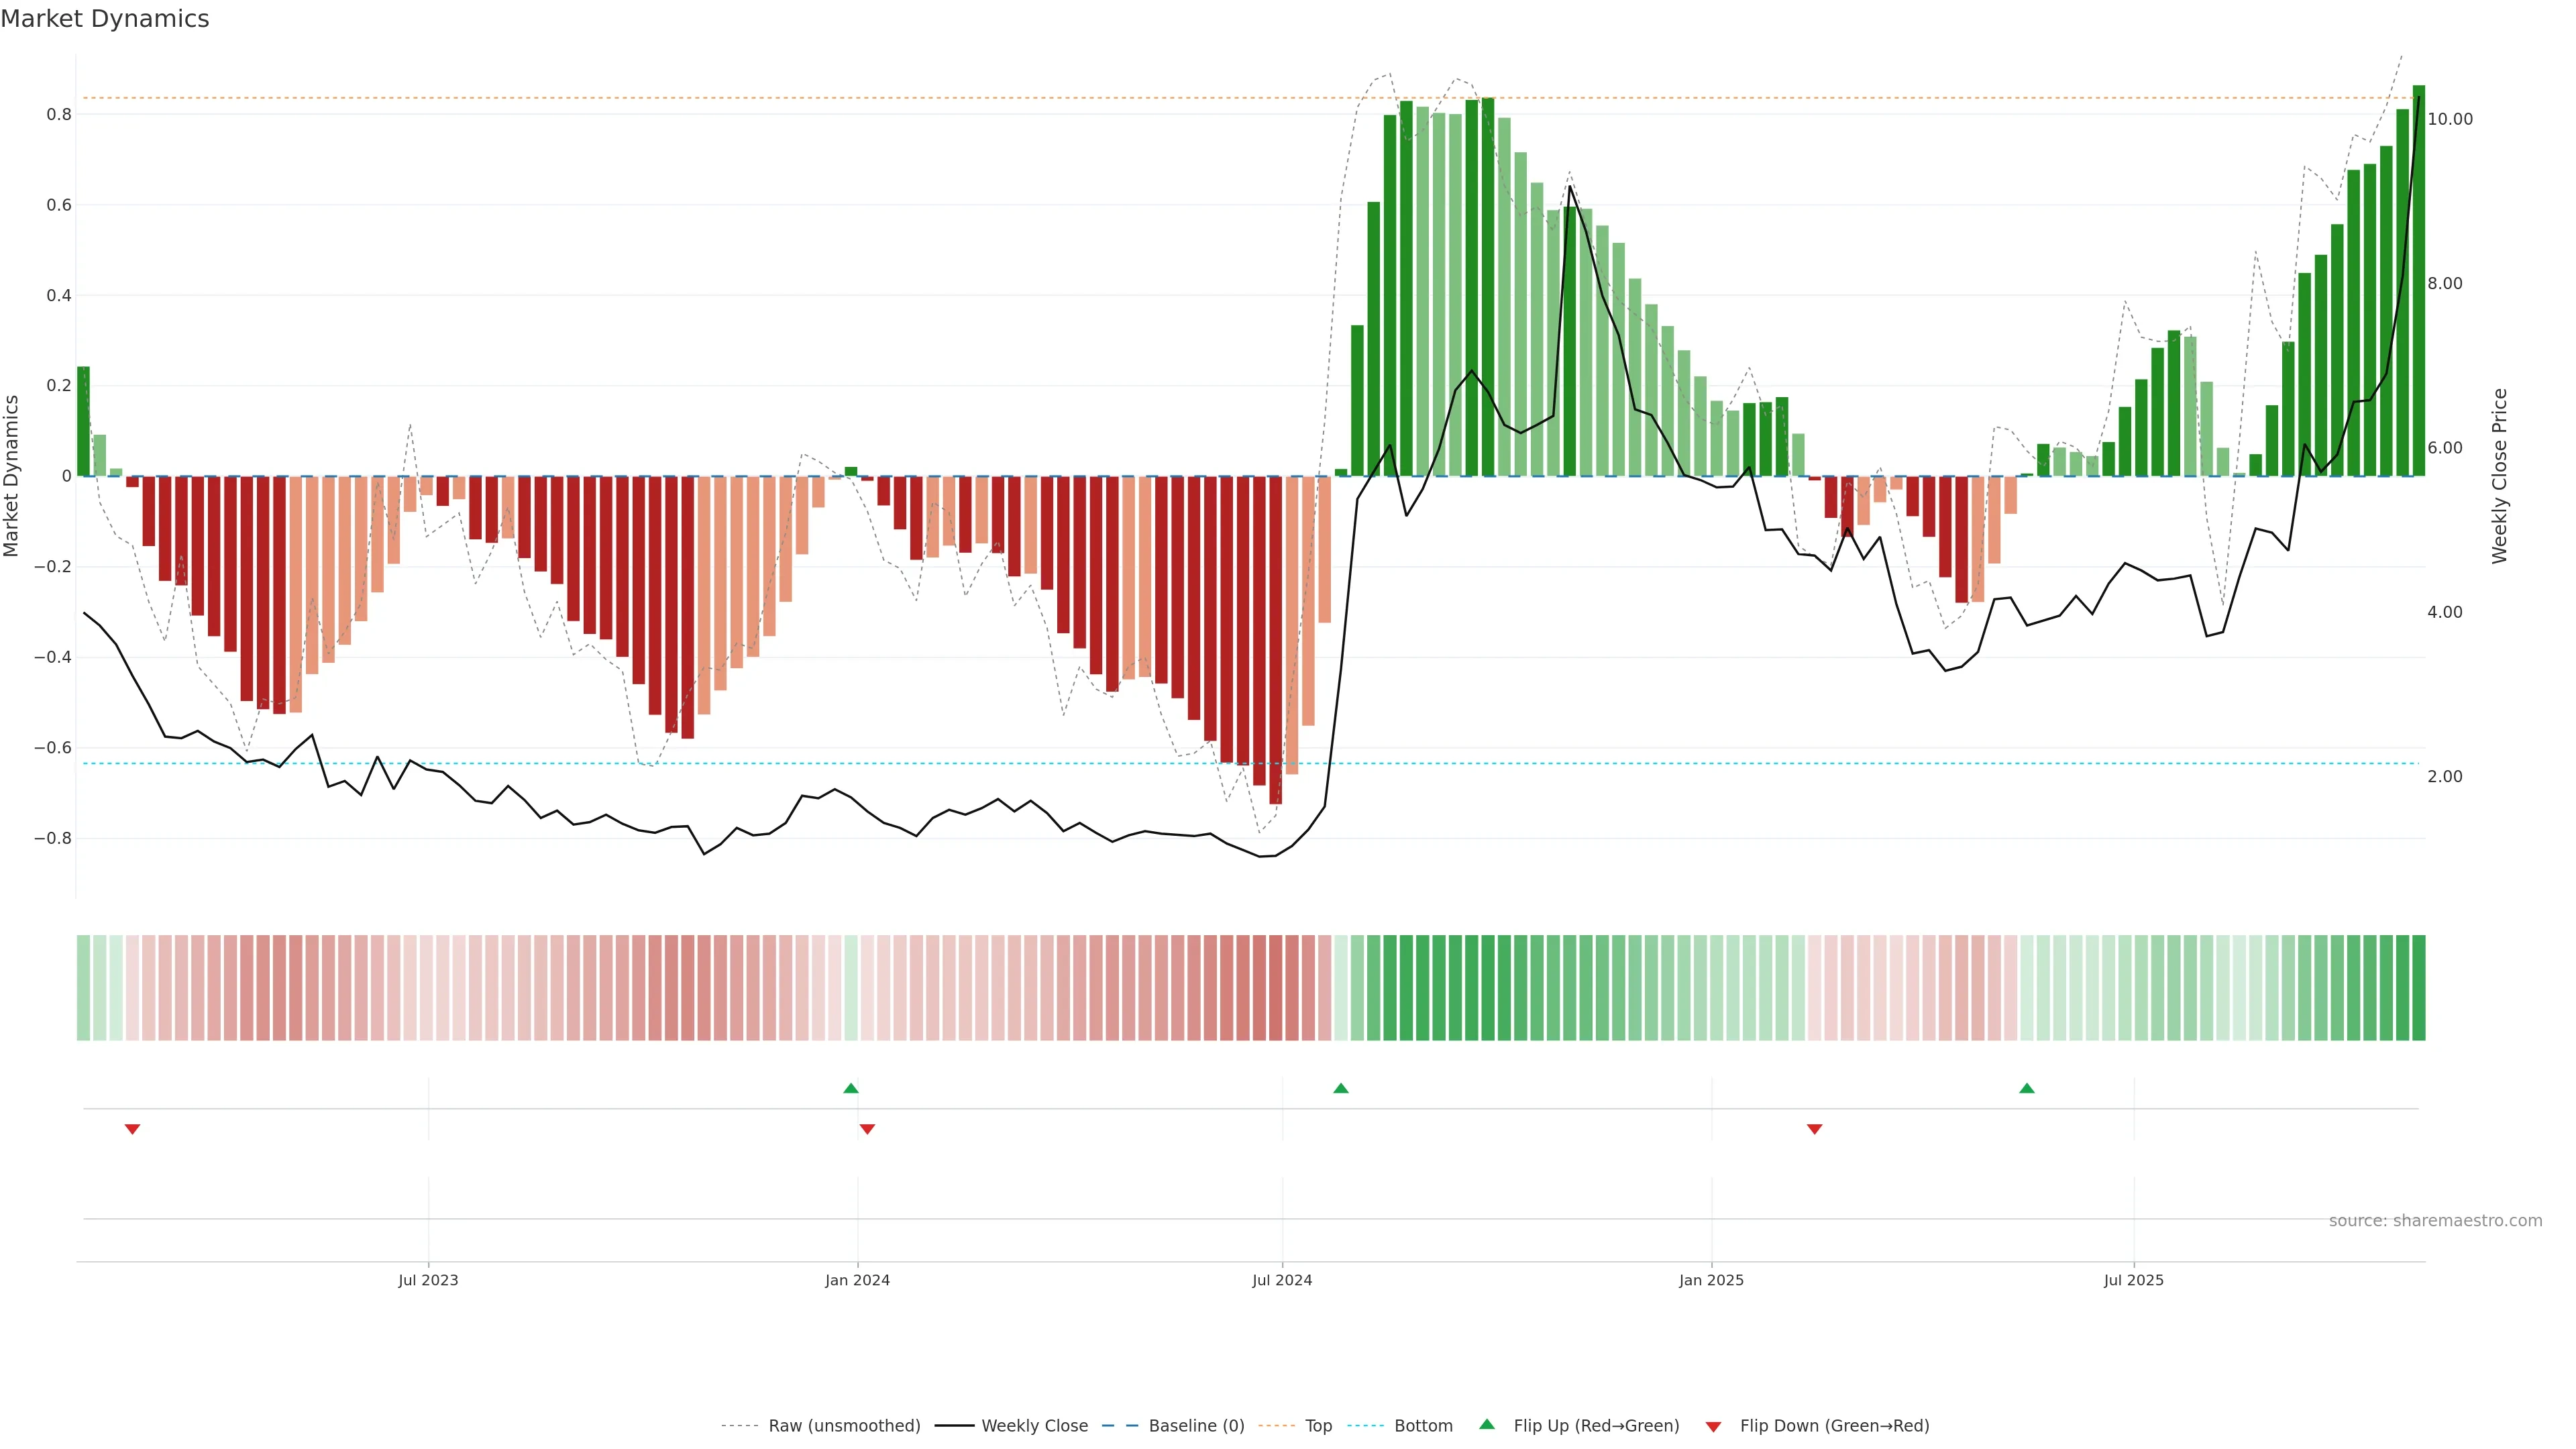Click the 10.00 right axis tick label
This screenshot has height=1449, width=2576.
[x=2450, y=119]
